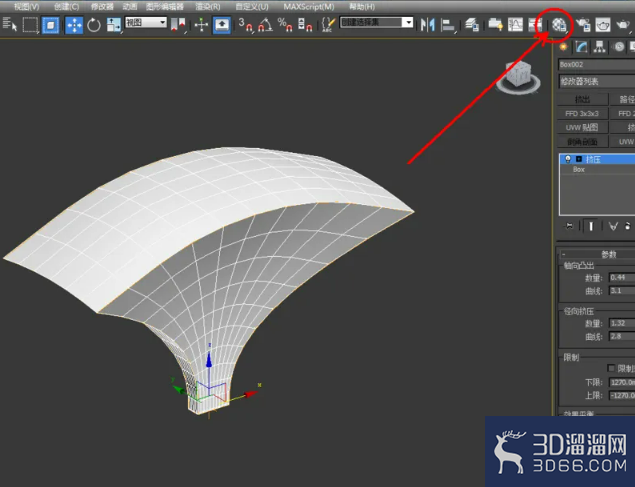Screen dimensions: 635x487
Task: Toggle the Window/Crossing selection button
Action: [x=51, y=25]
